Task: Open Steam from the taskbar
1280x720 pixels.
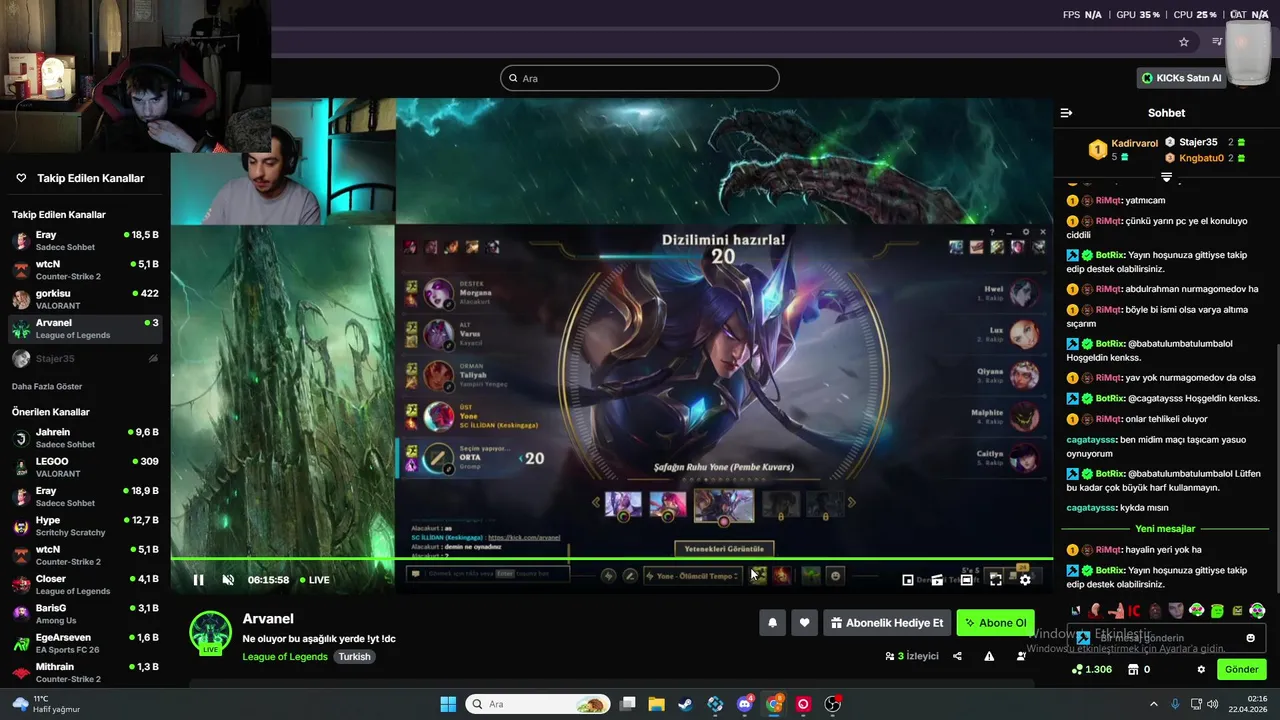Action: pyautogui.click(x=685, y=704)
